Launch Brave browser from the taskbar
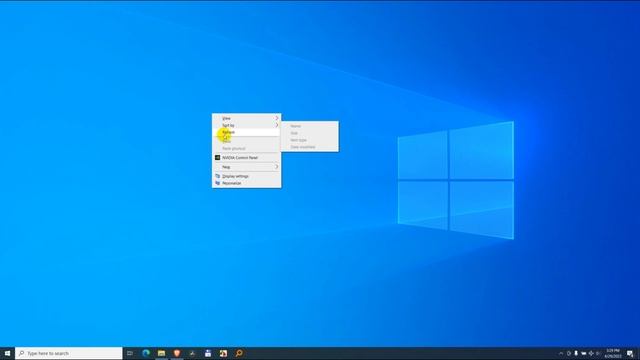The image size is (640, 360). tap(177, 353)
